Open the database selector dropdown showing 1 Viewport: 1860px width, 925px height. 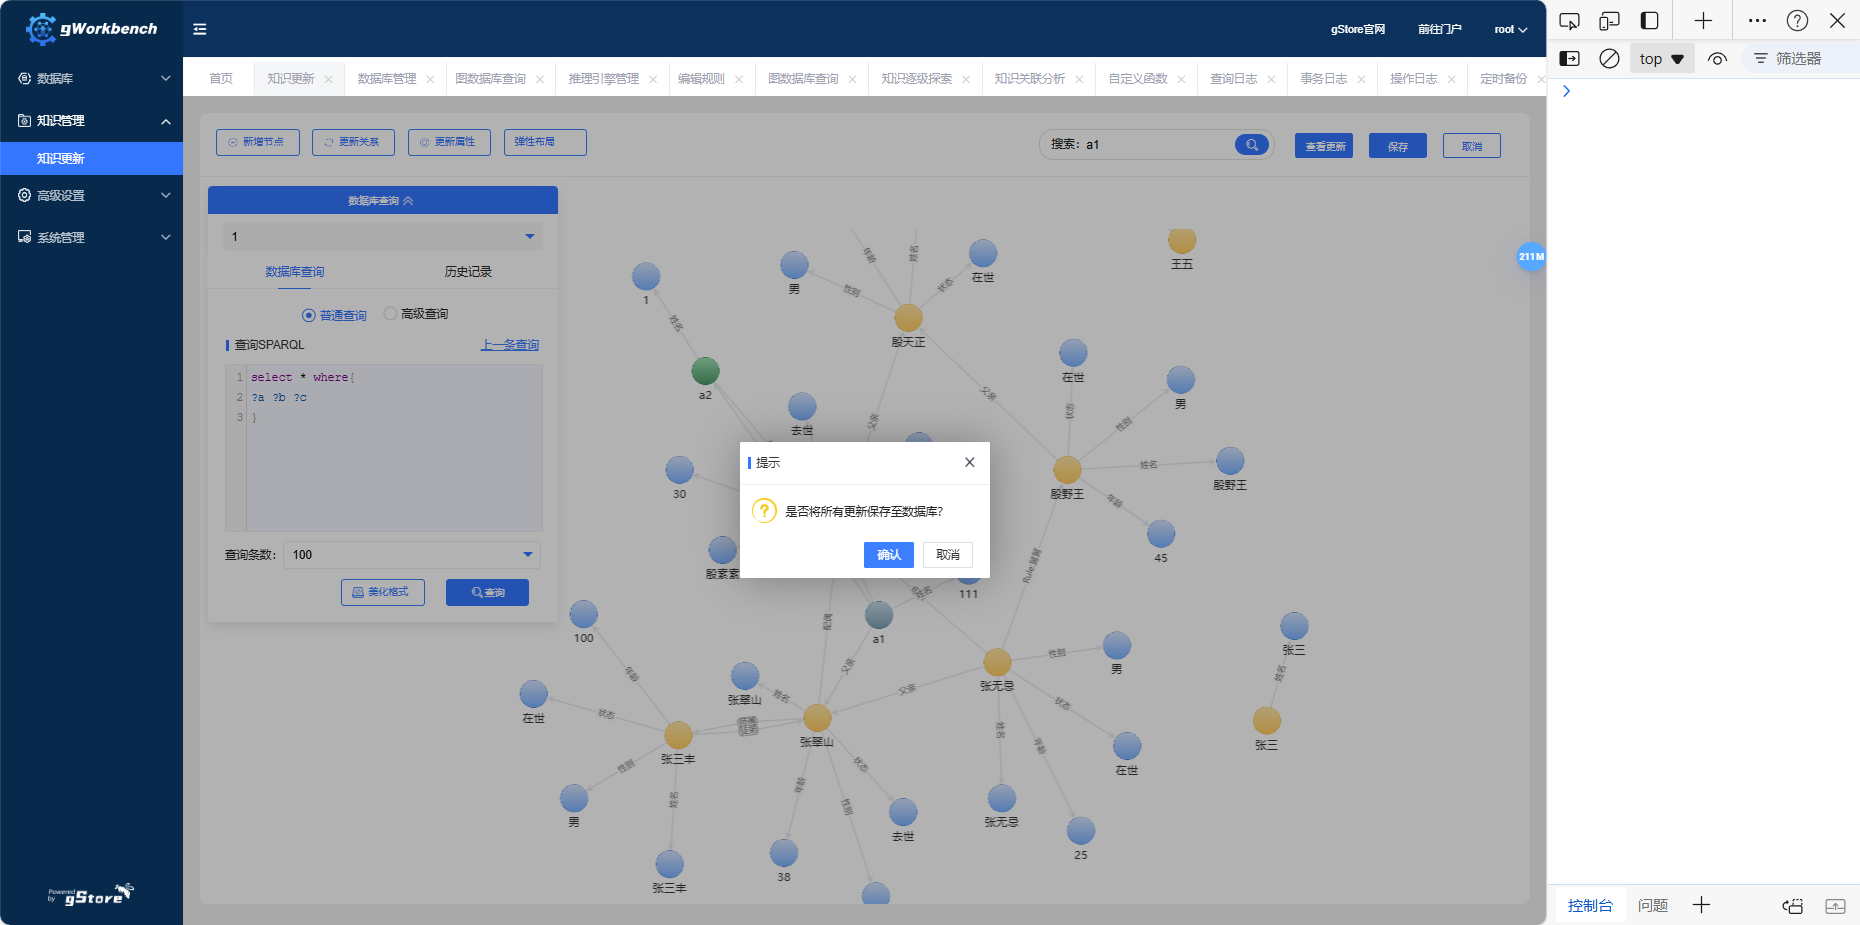point(382,237)
